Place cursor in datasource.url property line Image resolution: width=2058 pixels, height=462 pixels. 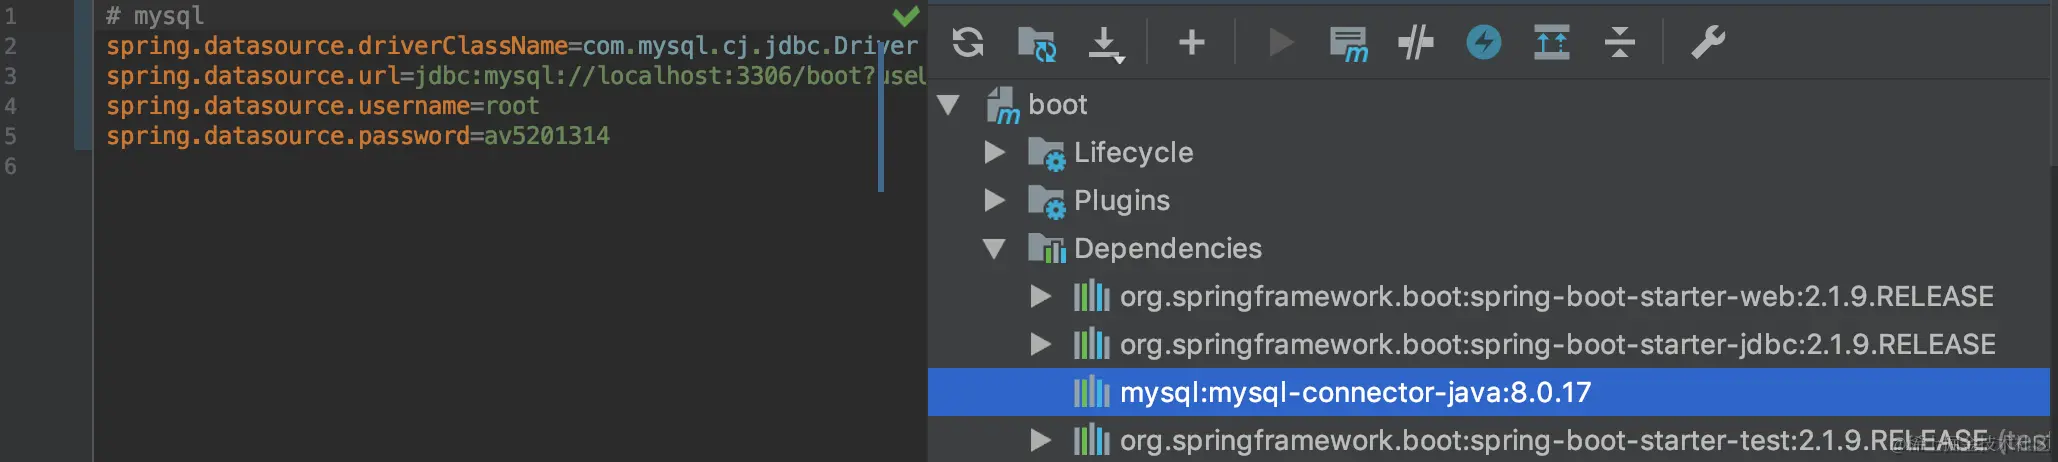[516, 76]
